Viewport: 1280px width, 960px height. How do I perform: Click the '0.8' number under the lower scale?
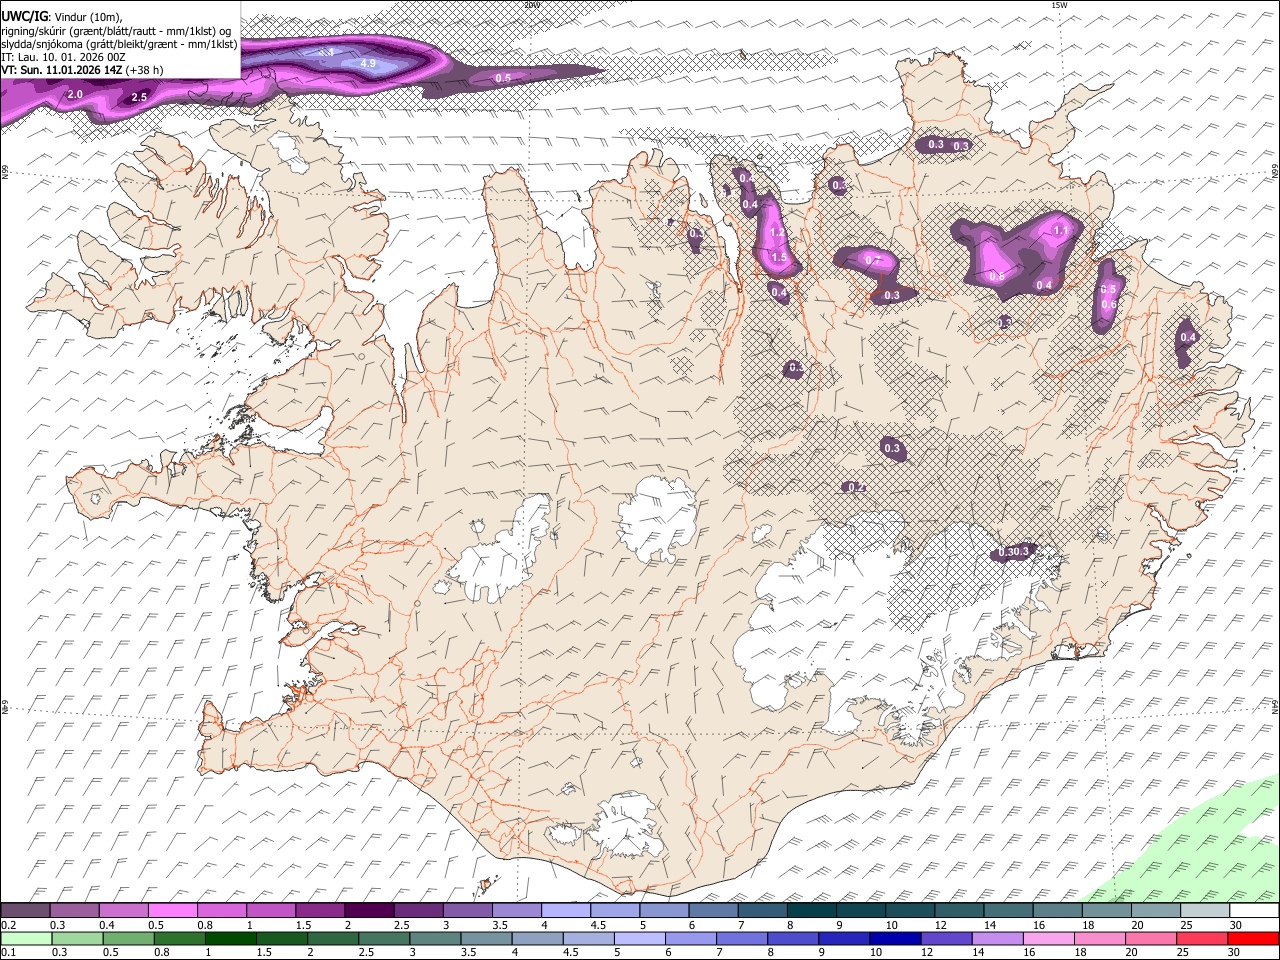coord(162,952)
